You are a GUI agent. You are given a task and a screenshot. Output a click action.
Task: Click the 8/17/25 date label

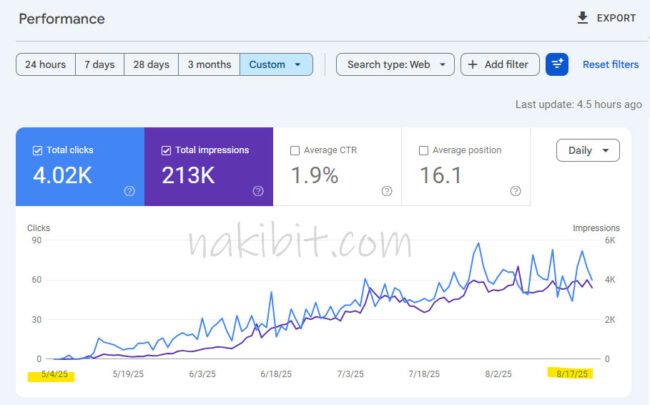pos(572,374)
